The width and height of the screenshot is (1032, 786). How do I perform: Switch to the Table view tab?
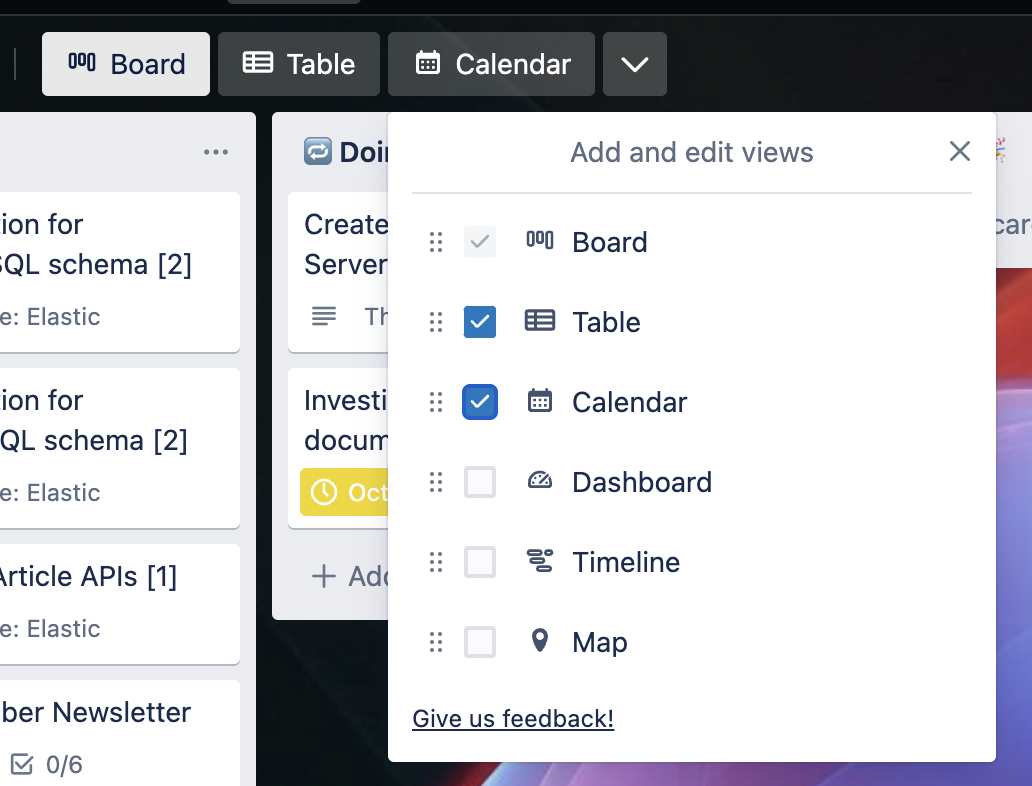click(x=298, y=63)
